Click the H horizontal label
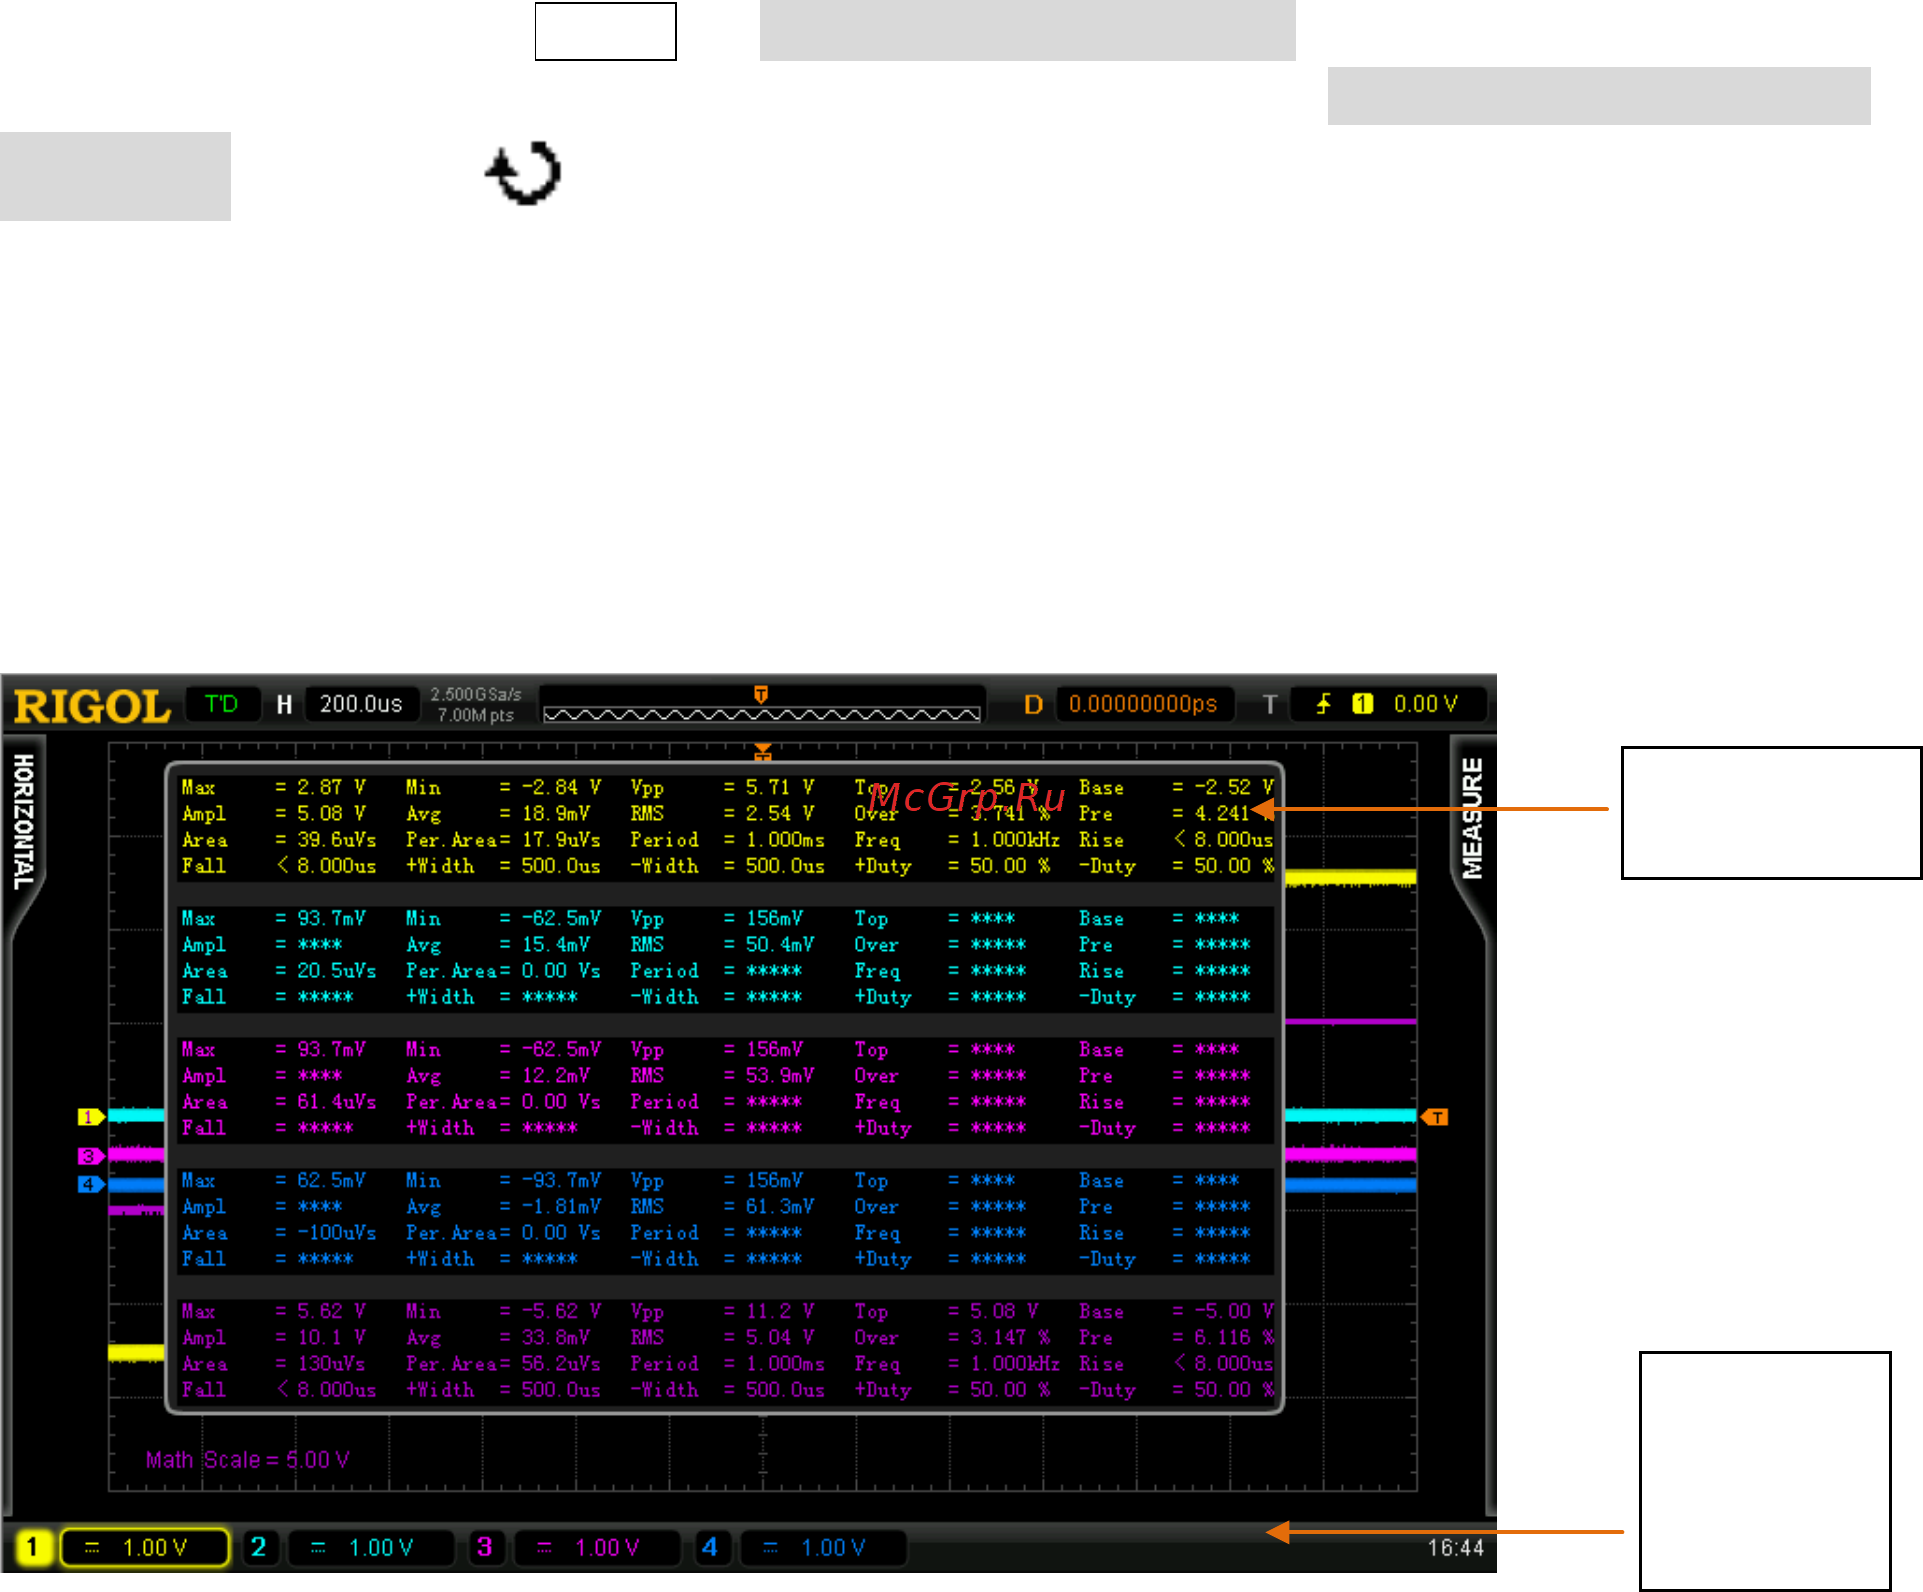 pyautogui.click(x=284, y=705)
